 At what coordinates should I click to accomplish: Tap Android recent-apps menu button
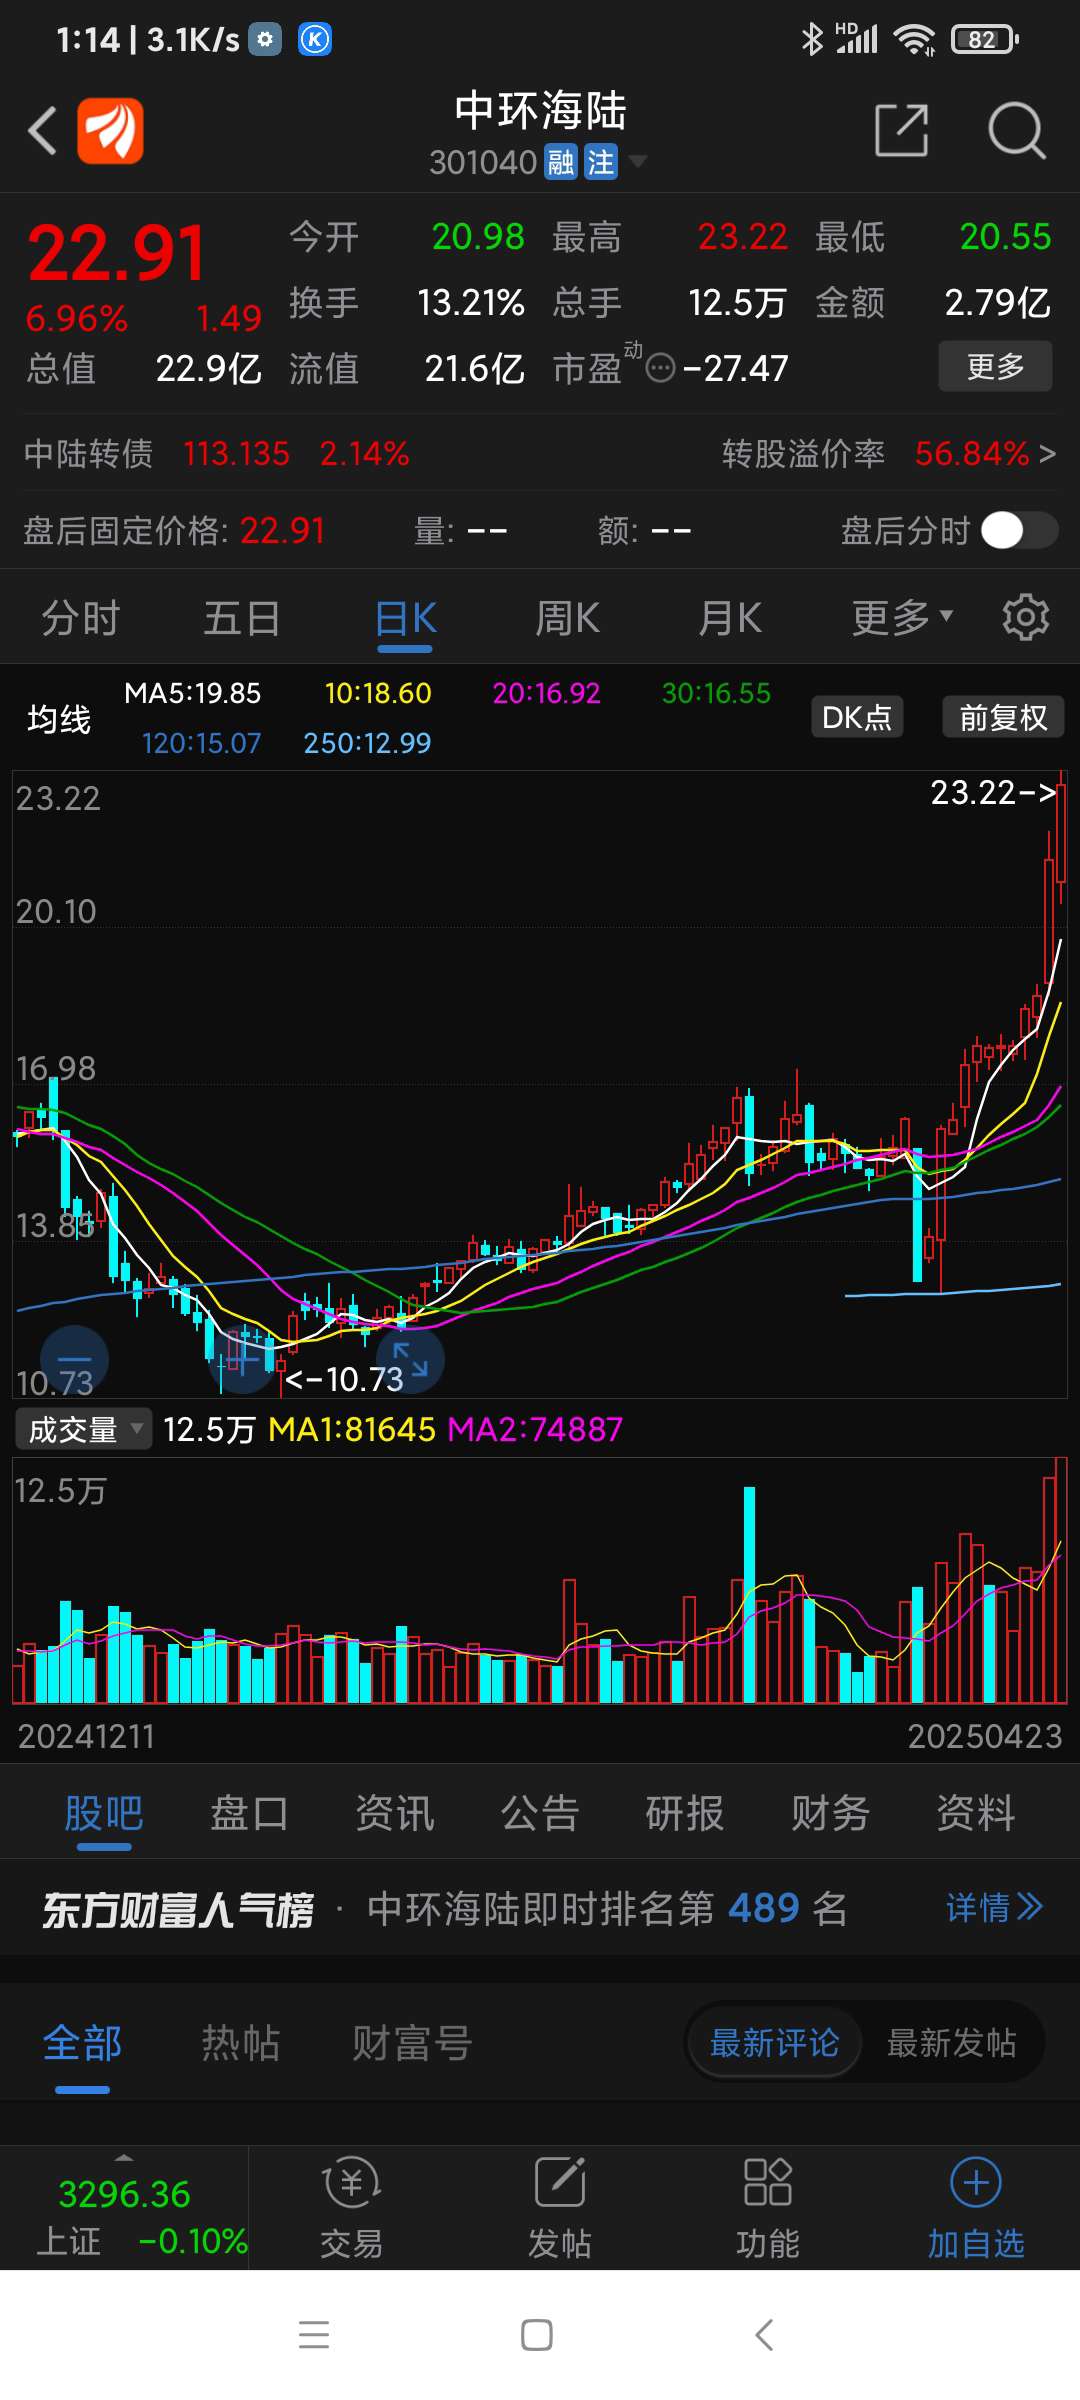(314, 2335)
